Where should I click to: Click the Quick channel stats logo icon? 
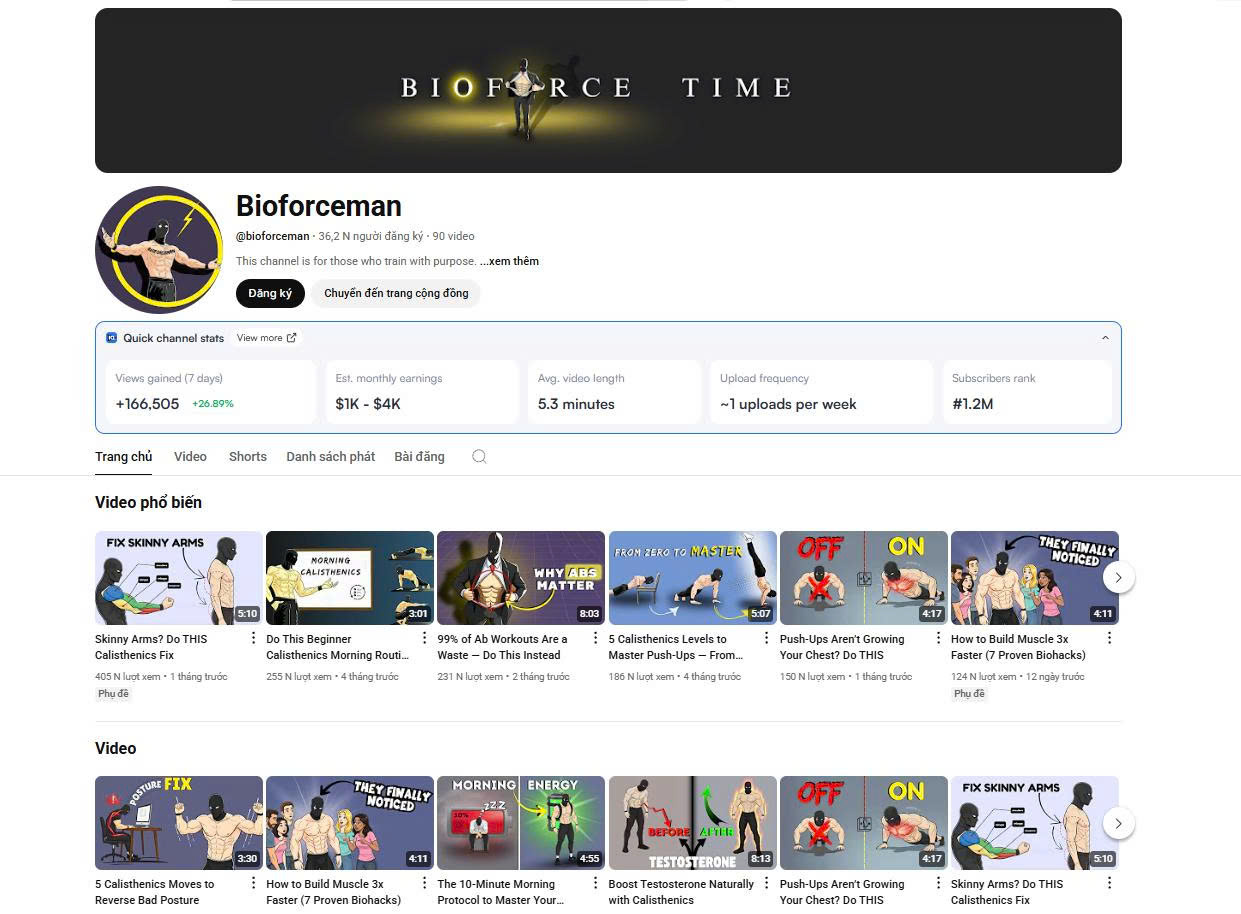[x=112, y=338]
